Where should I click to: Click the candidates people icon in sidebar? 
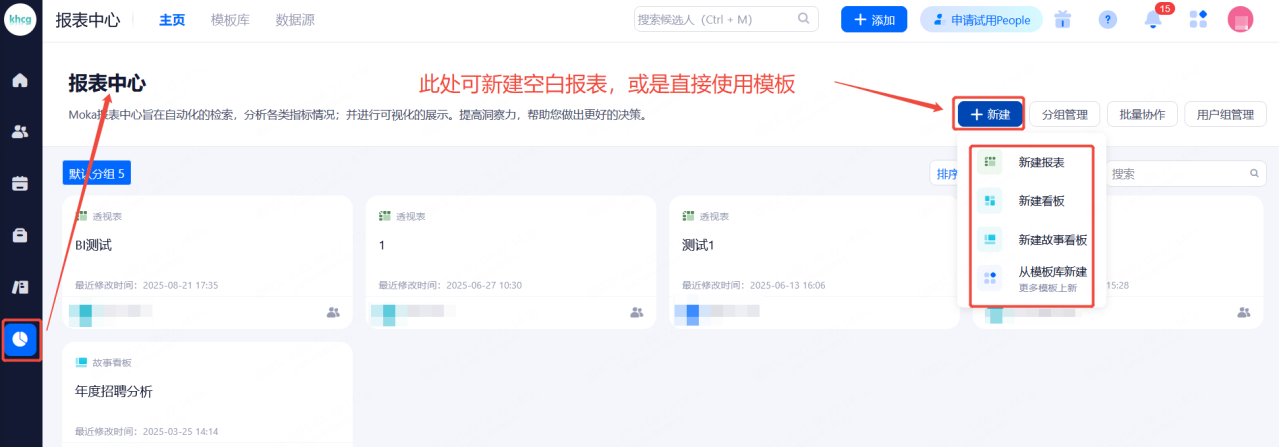tap(20, 131)
